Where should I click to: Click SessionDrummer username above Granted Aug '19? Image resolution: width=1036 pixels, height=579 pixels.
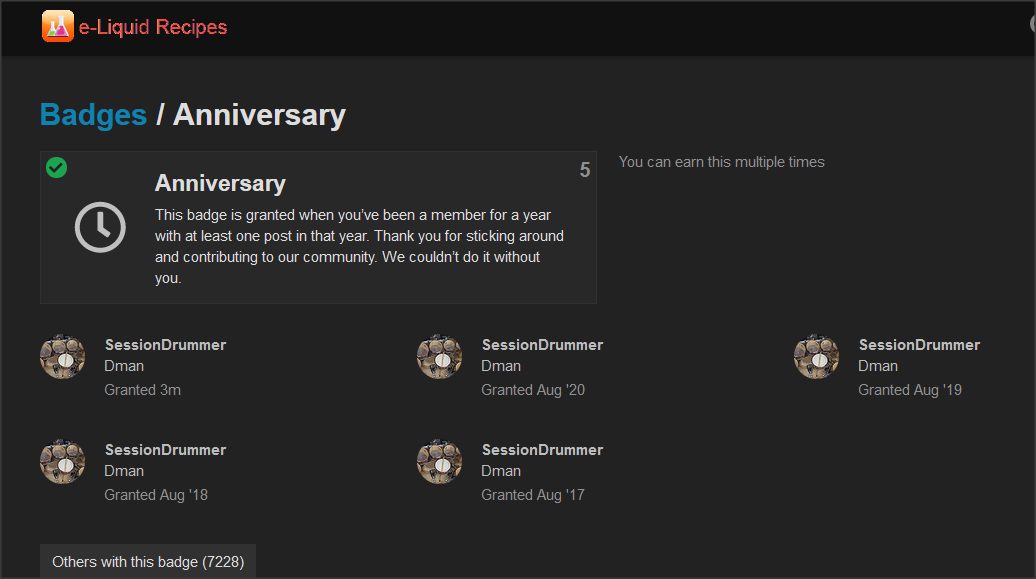pos(919,345)
